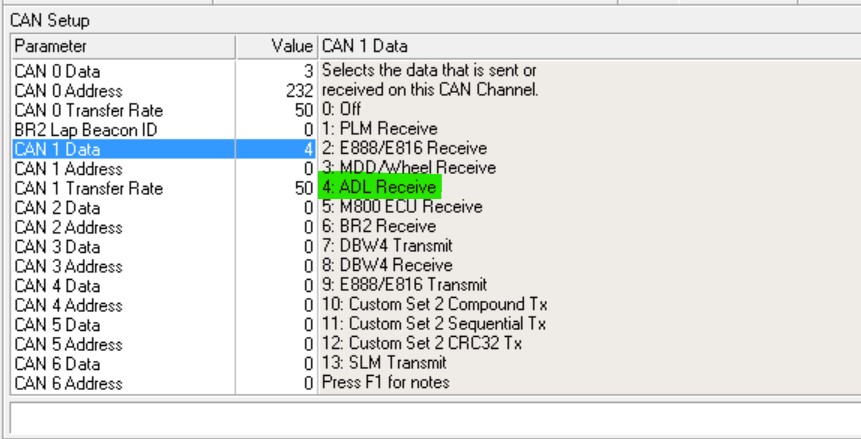Click the '5: M800 ECU Receive' option text
861x439 pixels.
click(402, 207)
